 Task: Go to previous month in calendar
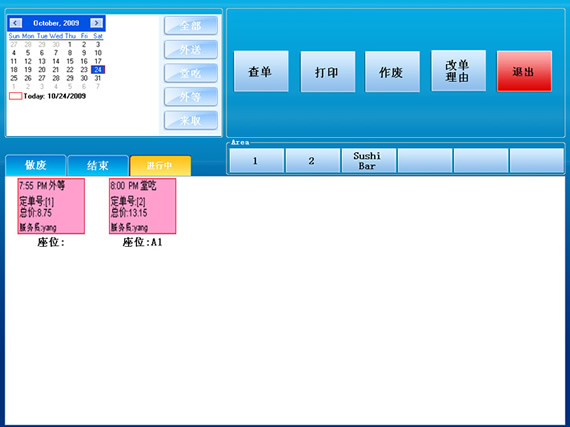15,23
